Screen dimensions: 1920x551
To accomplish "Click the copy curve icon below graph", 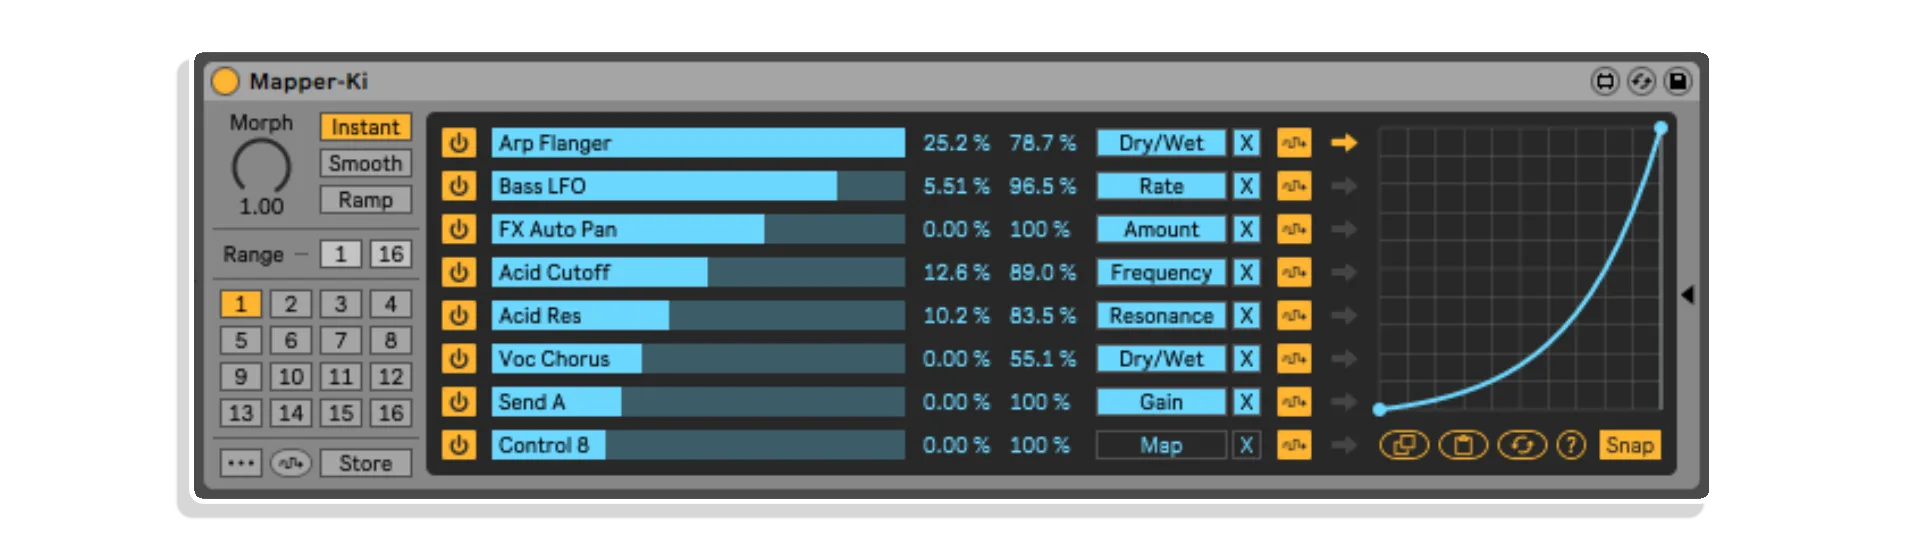I will coord(1404,445).
